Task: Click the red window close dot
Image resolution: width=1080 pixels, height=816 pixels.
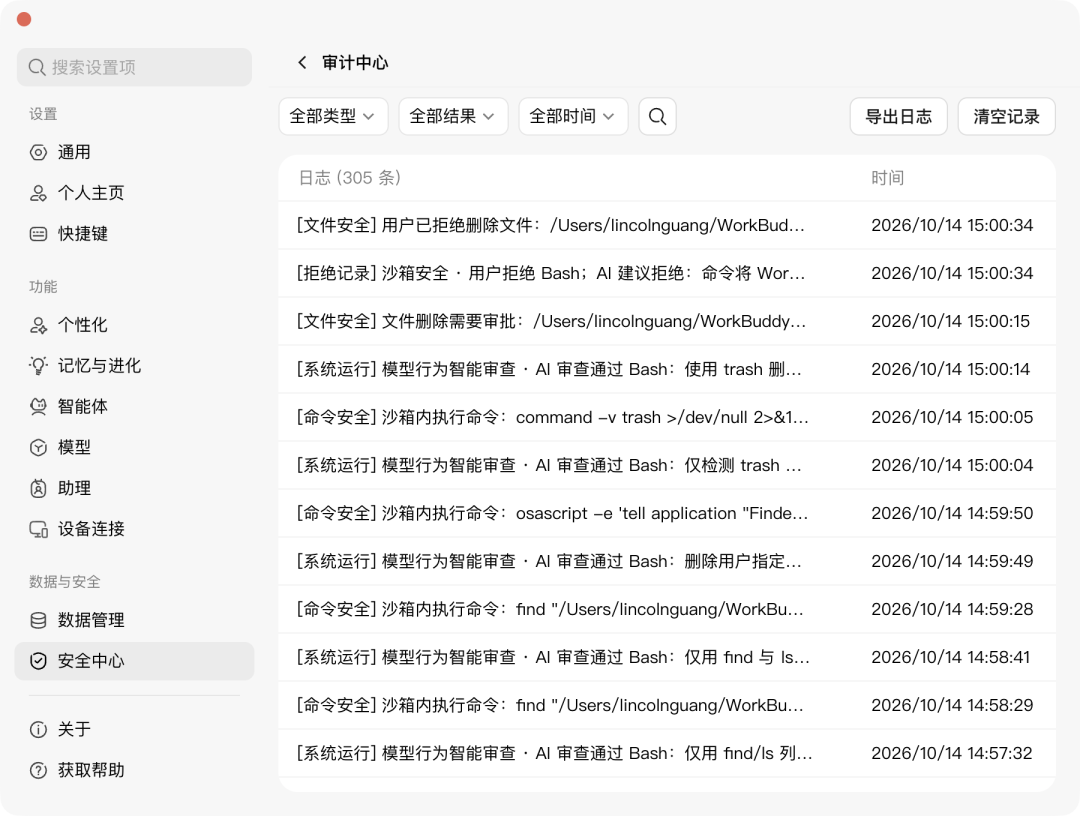Action: 24,19
